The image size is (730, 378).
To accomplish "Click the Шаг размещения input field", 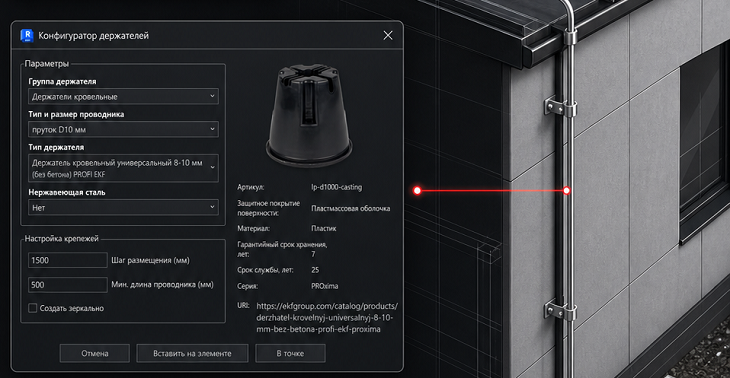I will (x=68, y=260).
